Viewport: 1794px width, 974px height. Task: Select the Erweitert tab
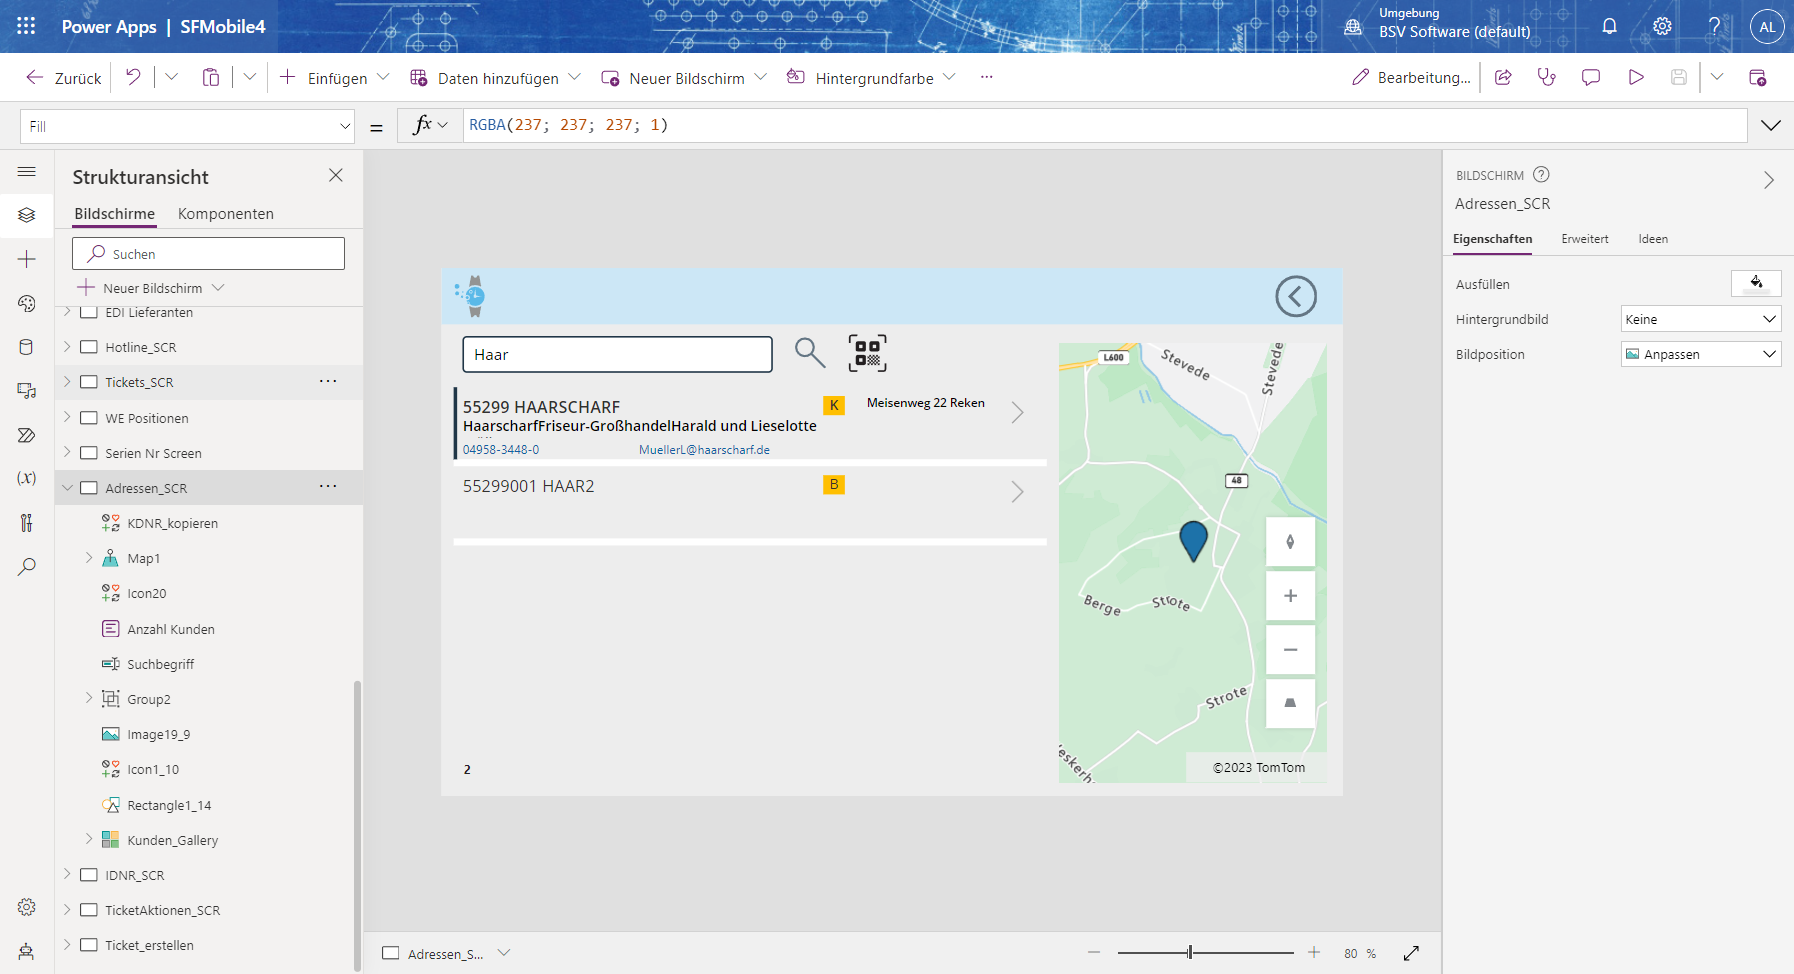click(1585, 239)
